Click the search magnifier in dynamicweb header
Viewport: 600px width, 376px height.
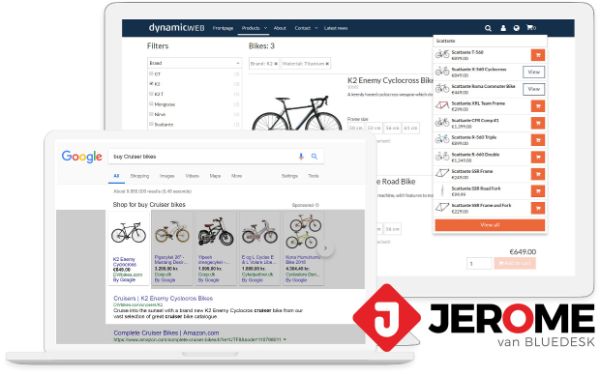click(x=488, y=28)
